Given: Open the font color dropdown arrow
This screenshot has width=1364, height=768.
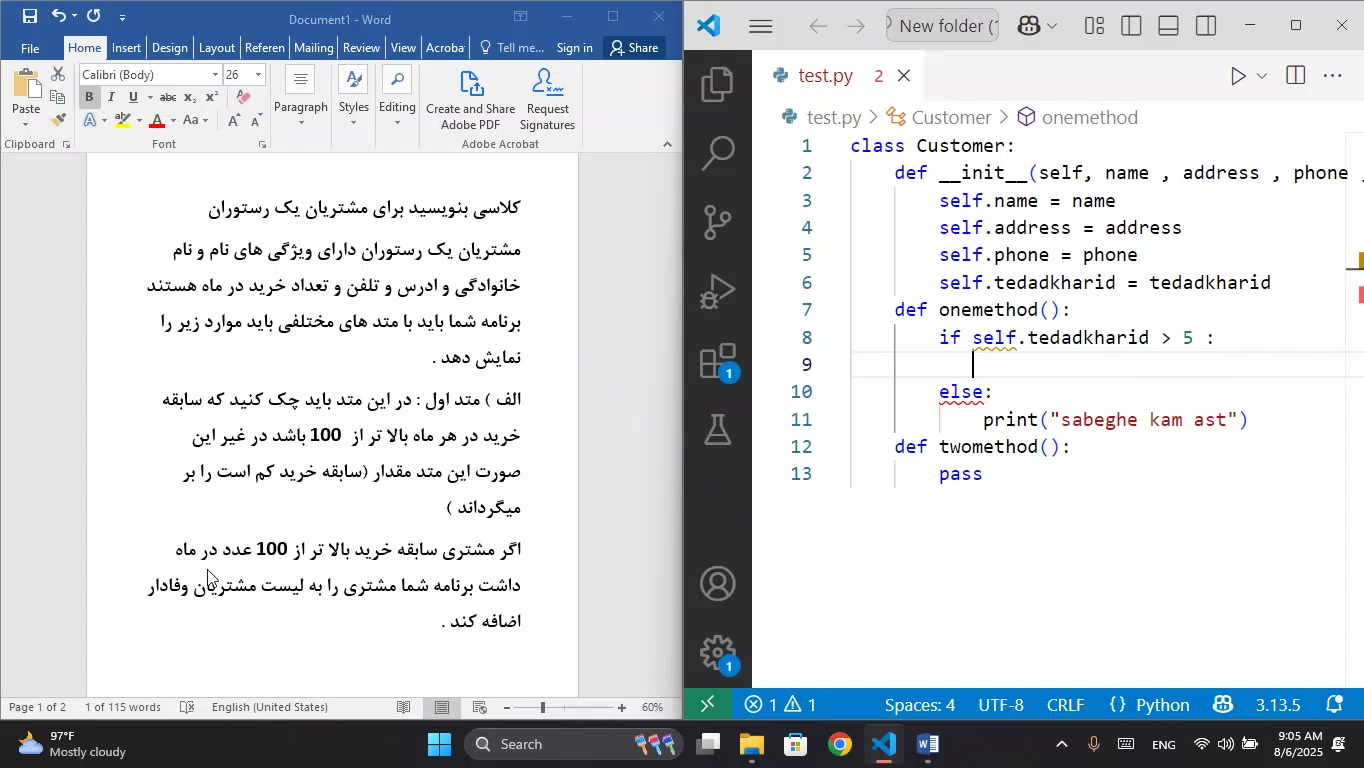Looking at the screenshot, I should 173,121.
